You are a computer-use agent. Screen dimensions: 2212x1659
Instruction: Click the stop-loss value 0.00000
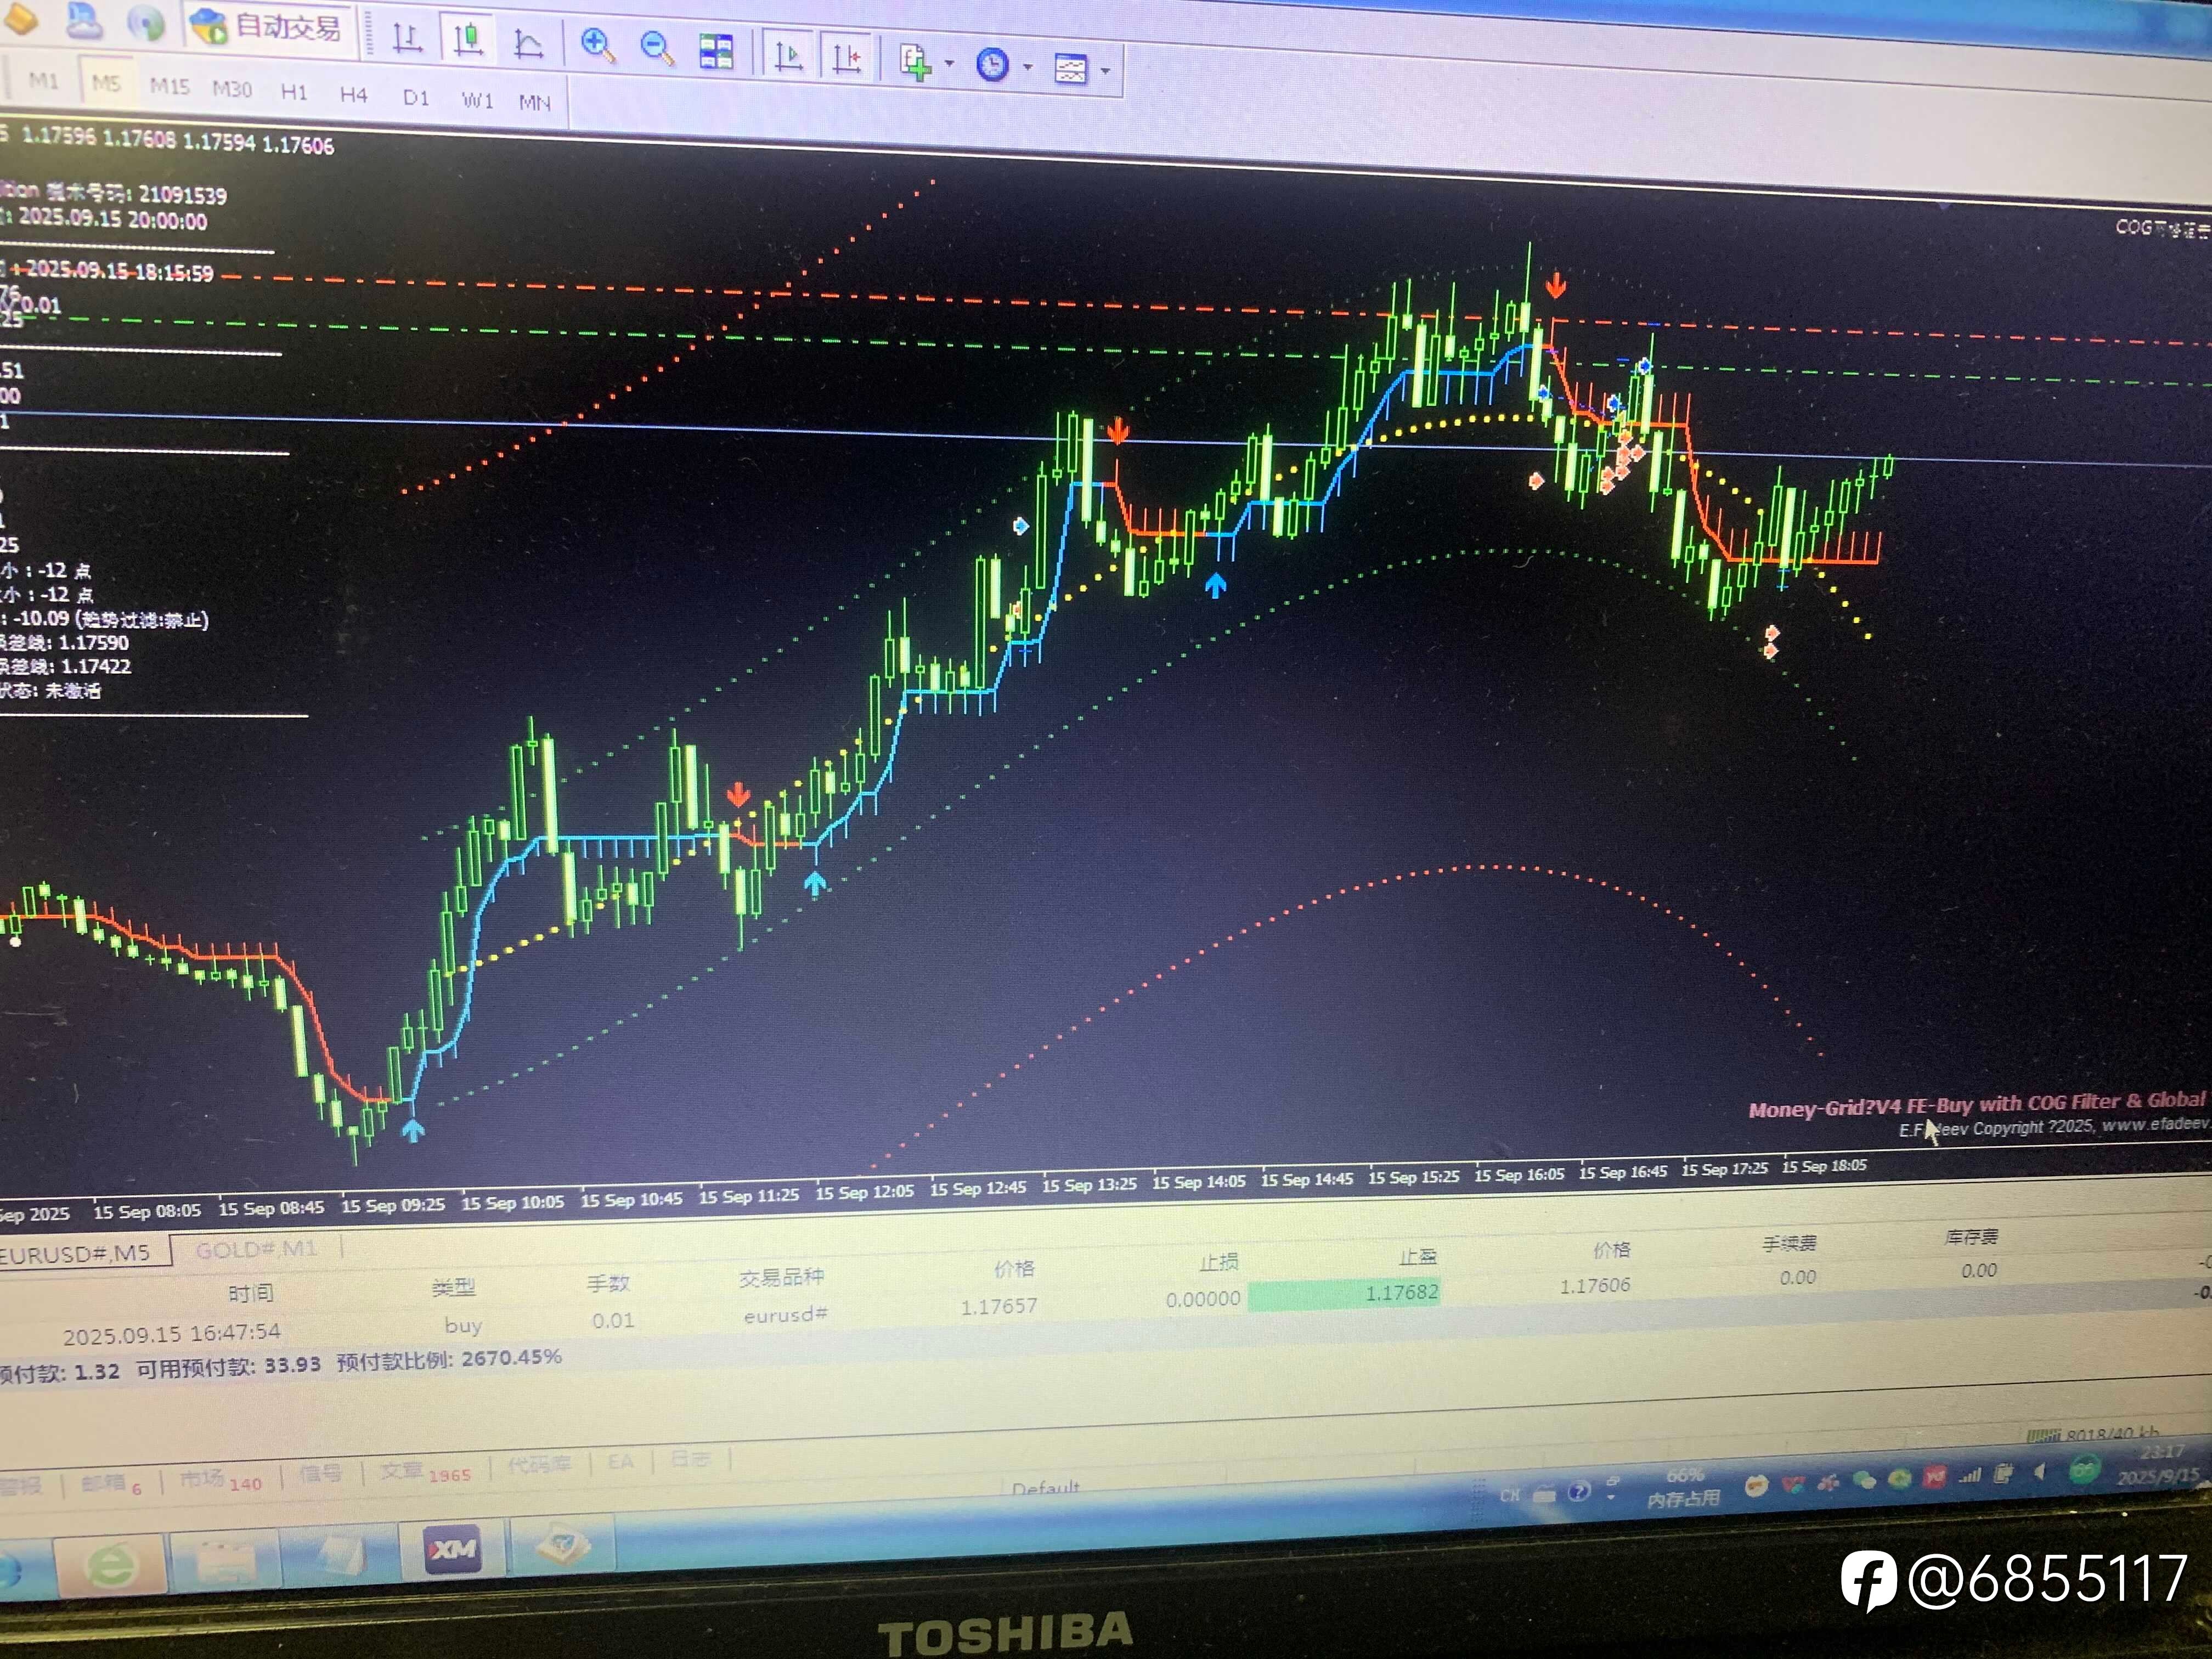1203,1299
